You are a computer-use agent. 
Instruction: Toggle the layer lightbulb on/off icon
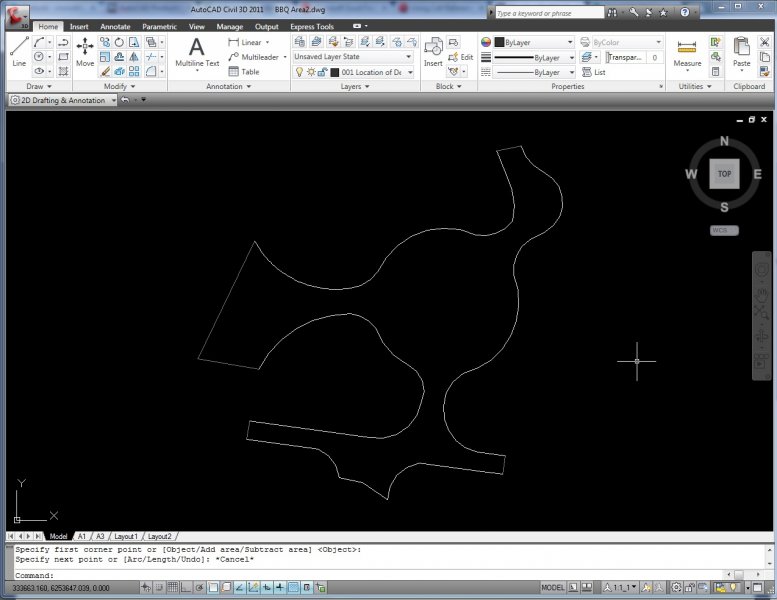coord(298,73)
